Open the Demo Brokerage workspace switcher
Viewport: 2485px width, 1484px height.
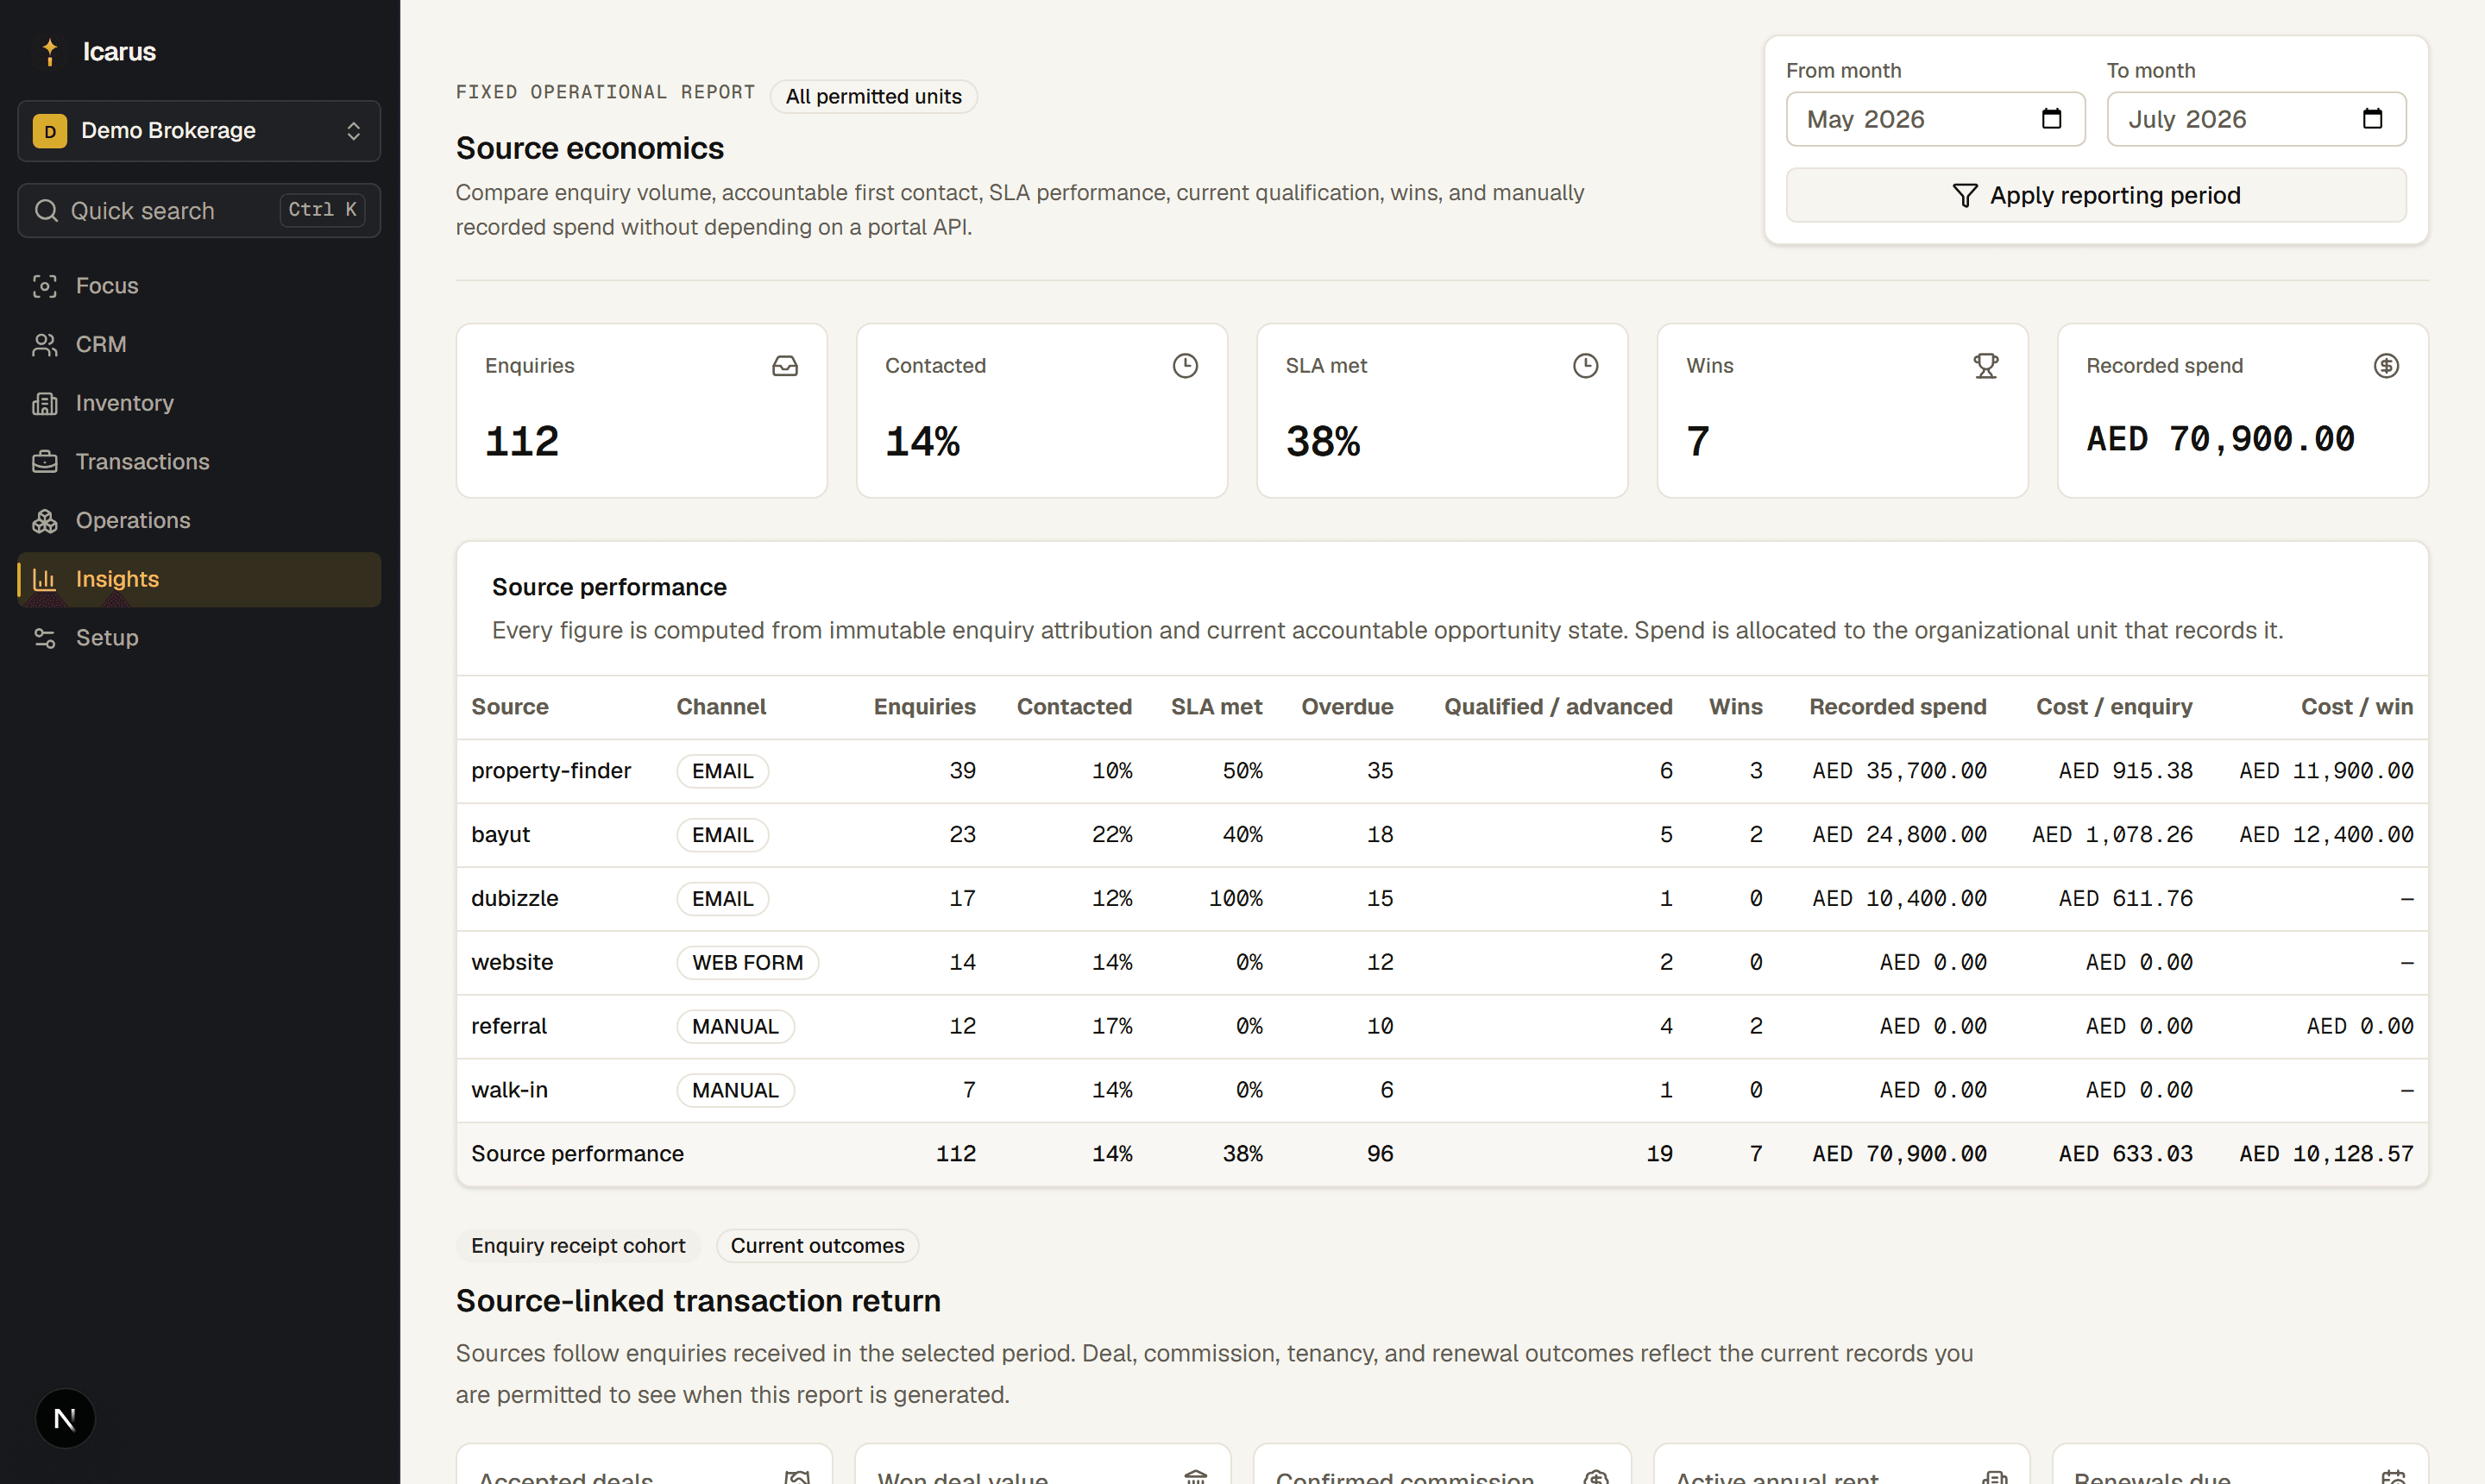click(x=199, y=131)
